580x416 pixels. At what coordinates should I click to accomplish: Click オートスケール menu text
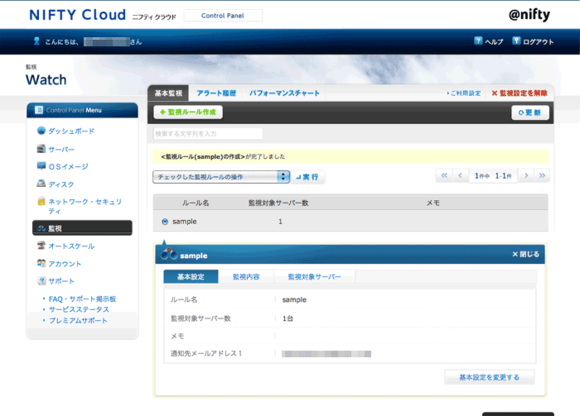(x=71, y=246)
